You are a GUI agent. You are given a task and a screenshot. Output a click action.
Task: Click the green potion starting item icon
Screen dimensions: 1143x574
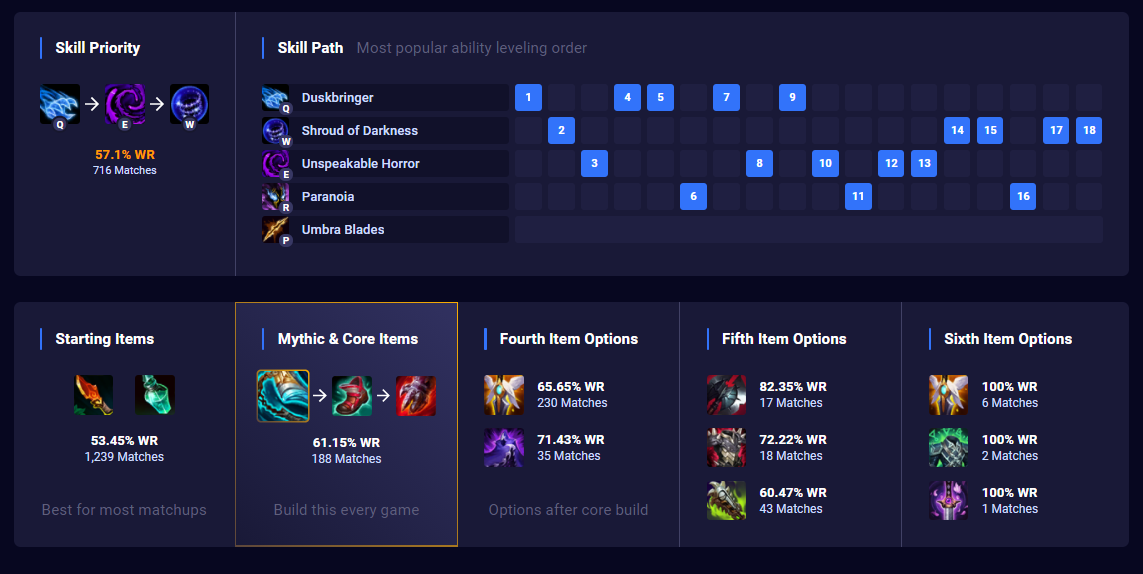pos(155,395)
